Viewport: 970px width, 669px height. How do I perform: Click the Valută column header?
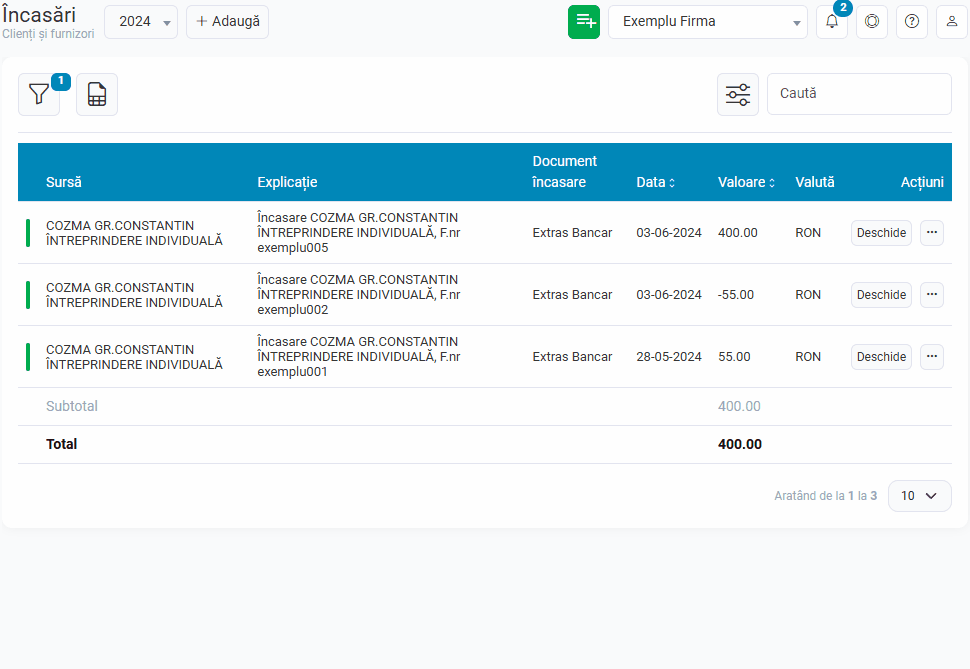pyautogui.click(x=815, y=182)
